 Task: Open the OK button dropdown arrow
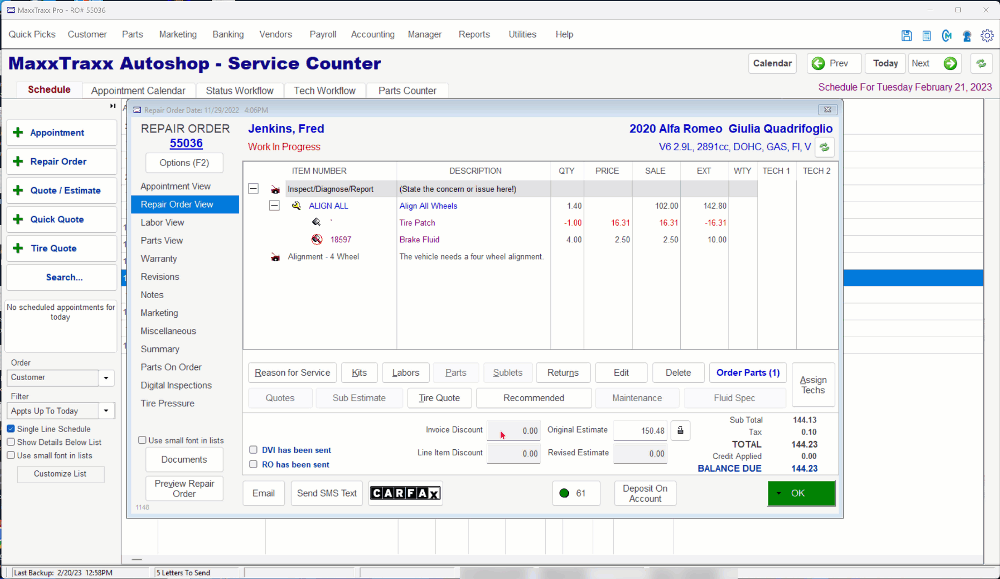pos(779,494)
